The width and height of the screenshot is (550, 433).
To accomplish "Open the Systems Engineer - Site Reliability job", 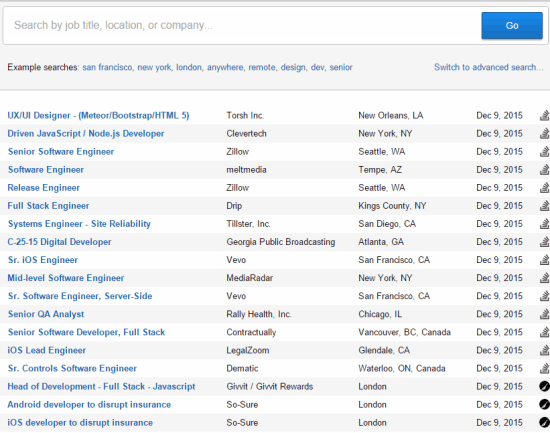I will (79, 224).
